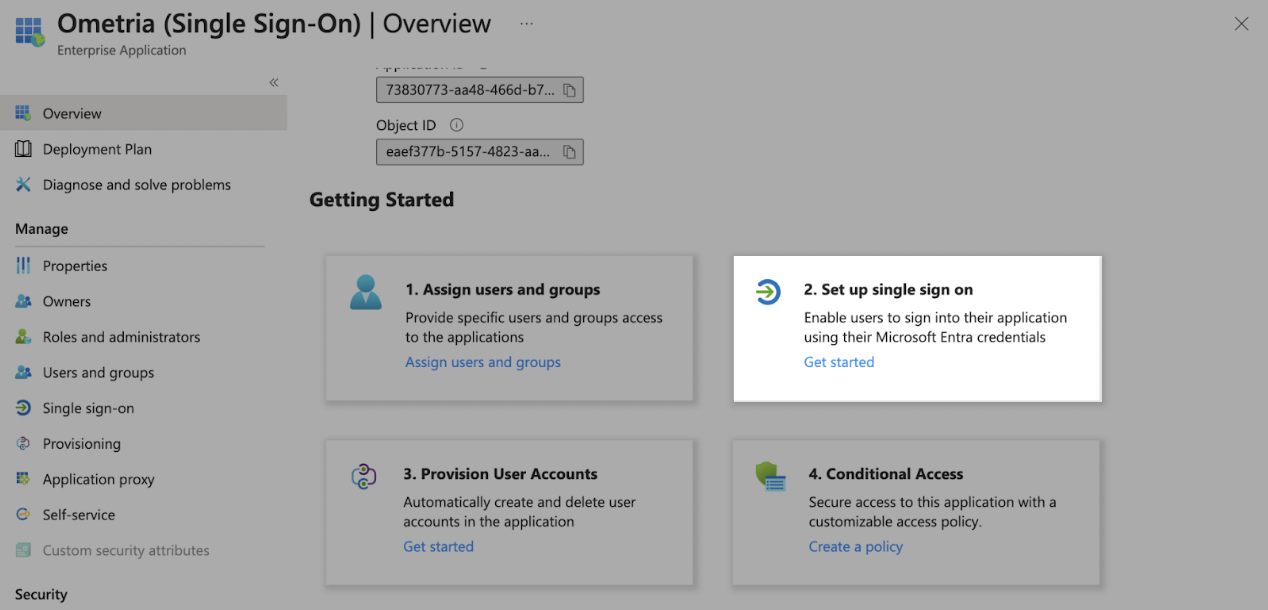Screen dimensions: 1268x610
Task: Click the Provisioning sync icon in sidebar
Action: 23,444
